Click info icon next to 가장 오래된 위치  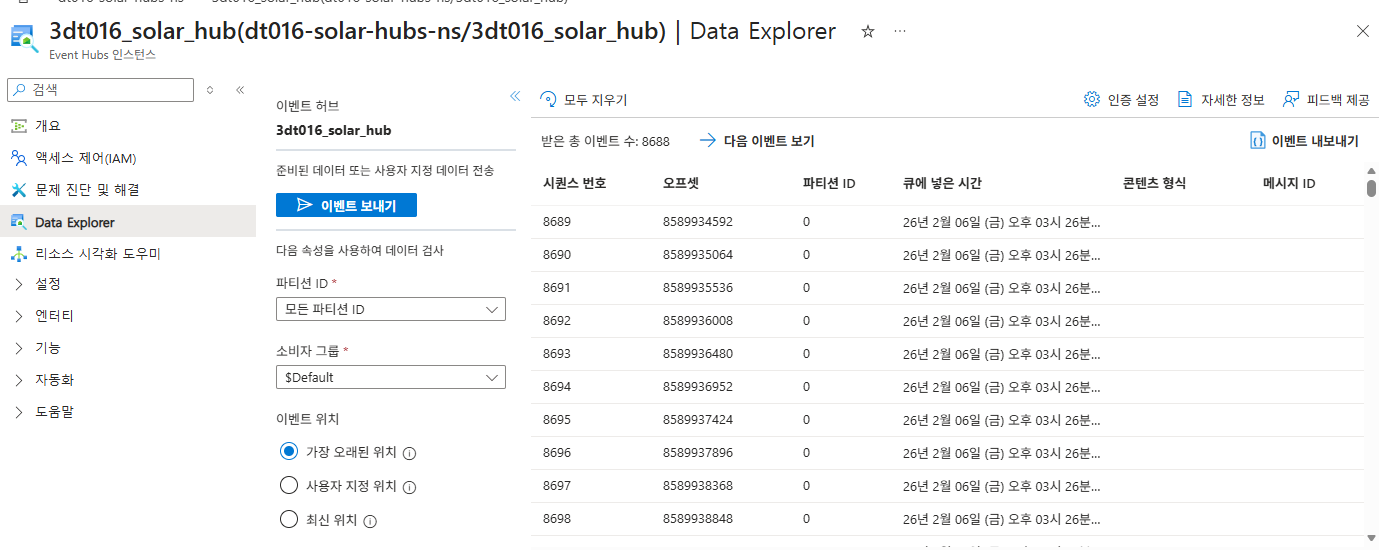(409, 453)
